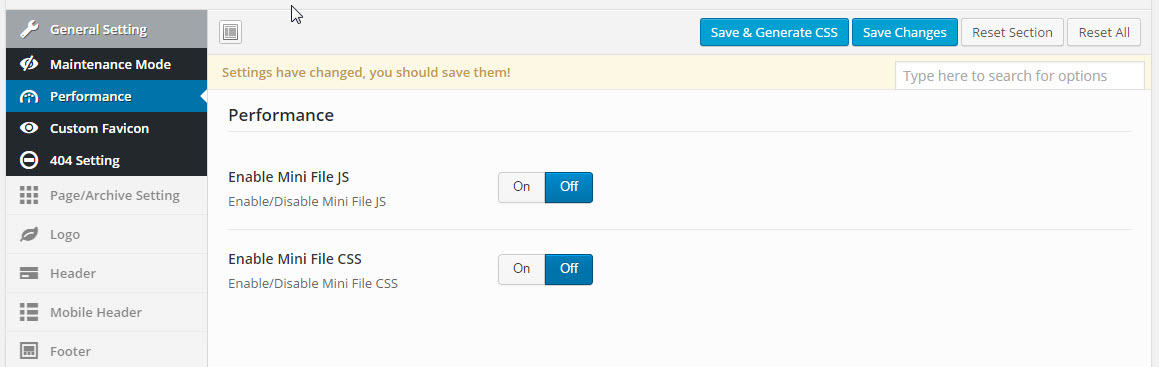
Task: Click the Footer layout icon
Action: (29, 351)
